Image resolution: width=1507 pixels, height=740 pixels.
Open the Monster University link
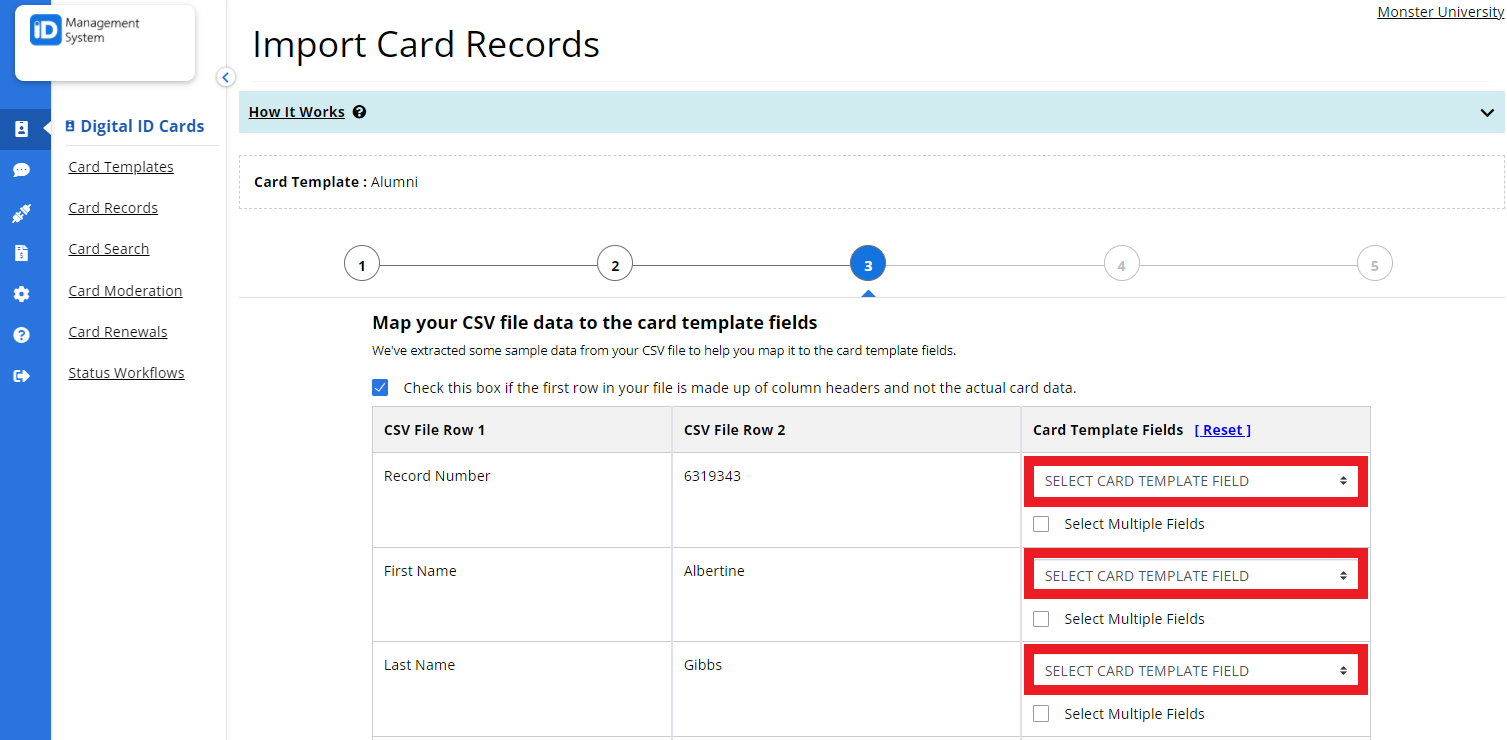point(1440,11)
